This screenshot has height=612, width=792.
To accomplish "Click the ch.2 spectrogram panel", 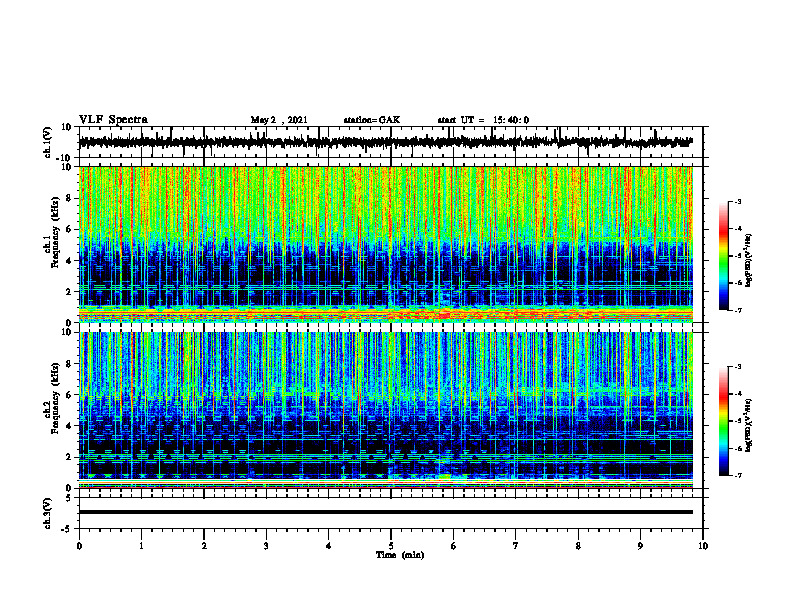I will click(x=386, y=410).
